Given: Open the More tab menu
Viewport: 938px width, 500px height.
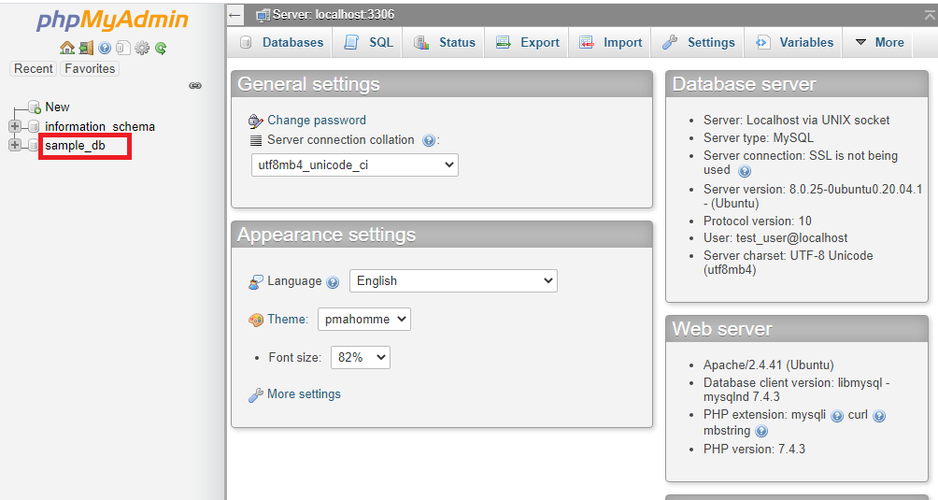Looking at the screenshot, I should pyautogui.click(x=879, y=42).
